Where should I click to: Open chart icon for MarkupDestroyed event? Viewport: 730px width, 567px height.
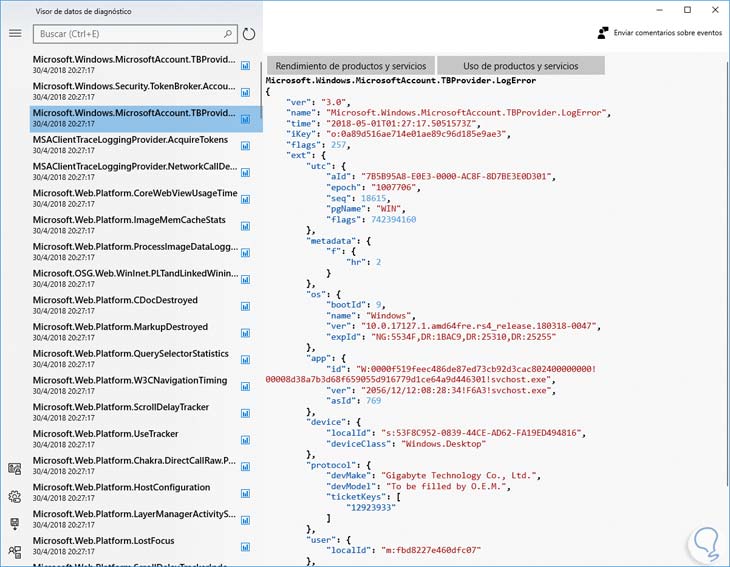pos(245,333)
